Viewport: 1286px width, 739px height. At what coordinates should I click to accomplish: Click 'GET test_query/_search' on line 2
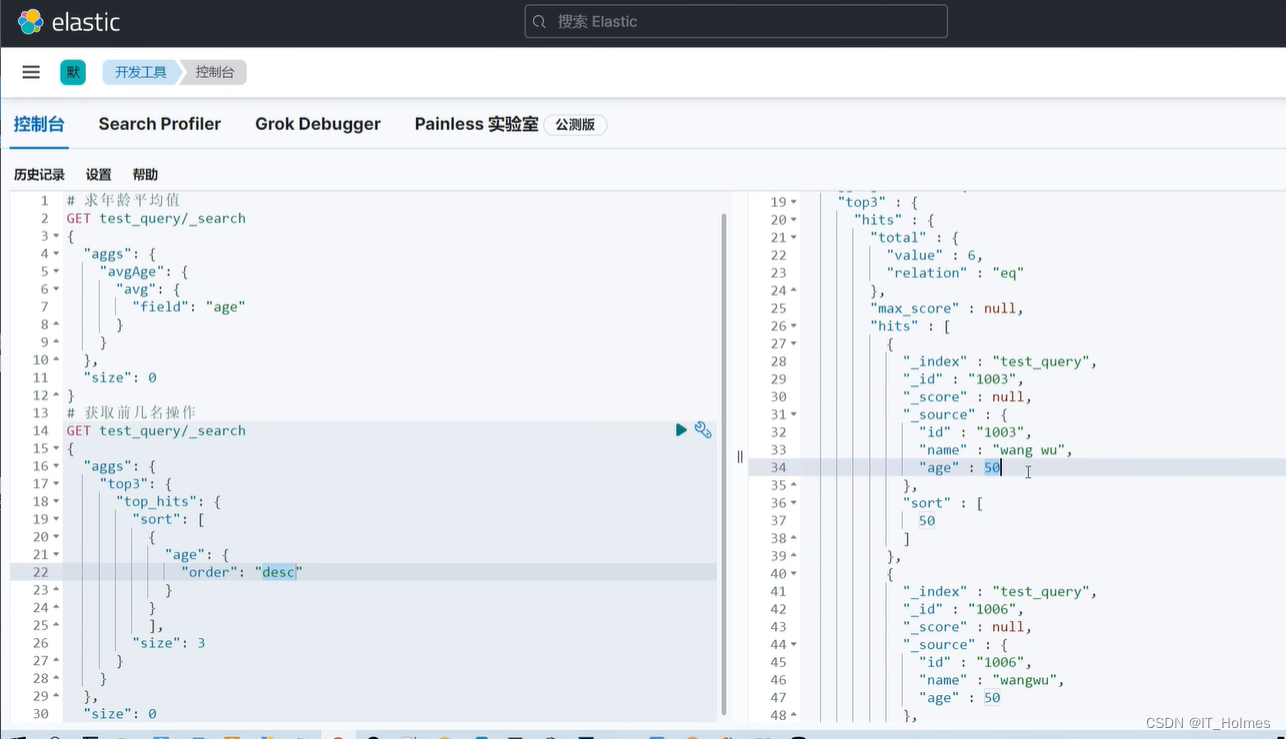pos(156,218)
